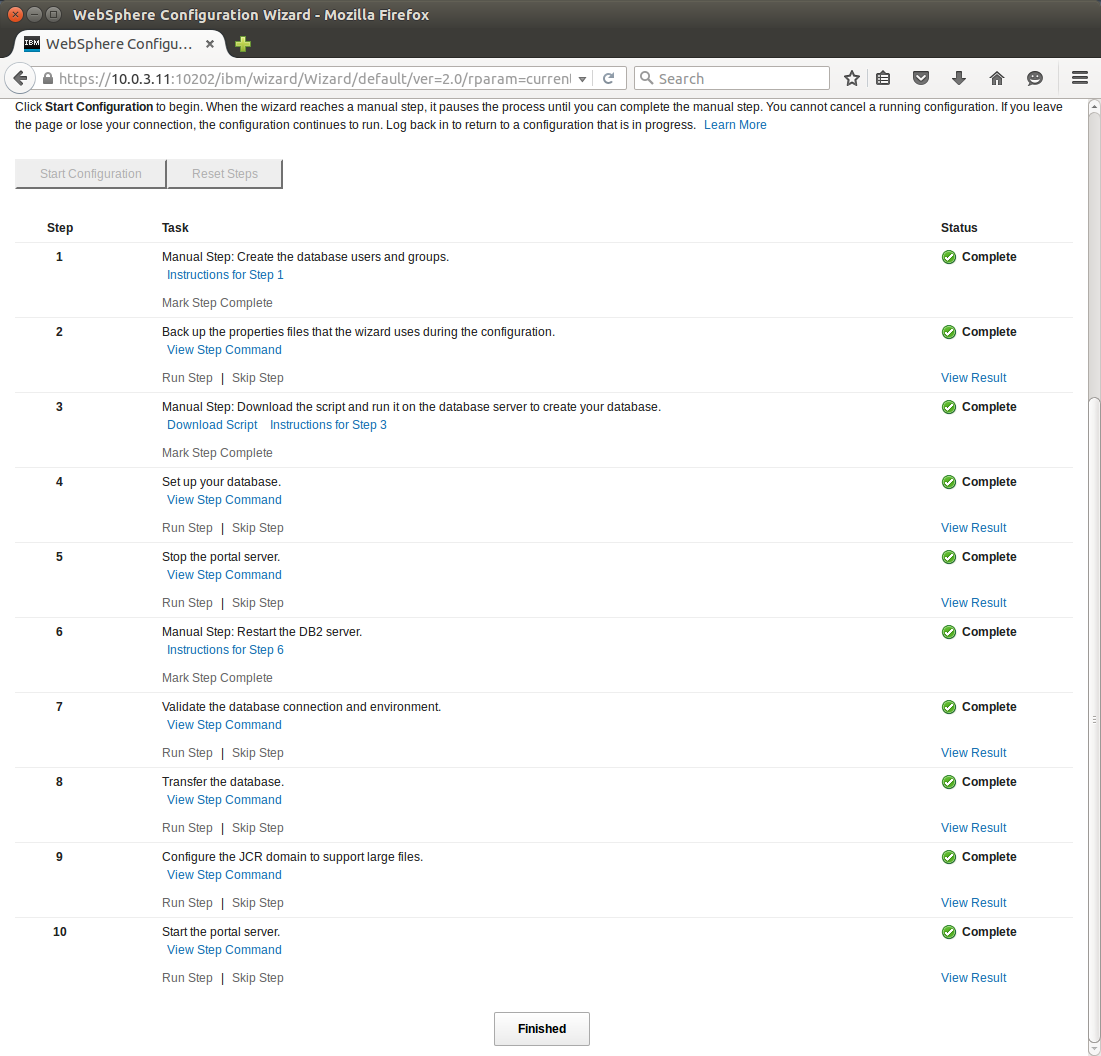Click Mark Step Complete for Restart DB2 step
Screen dimensions: 1101x1056
click(x=217, y=679)
